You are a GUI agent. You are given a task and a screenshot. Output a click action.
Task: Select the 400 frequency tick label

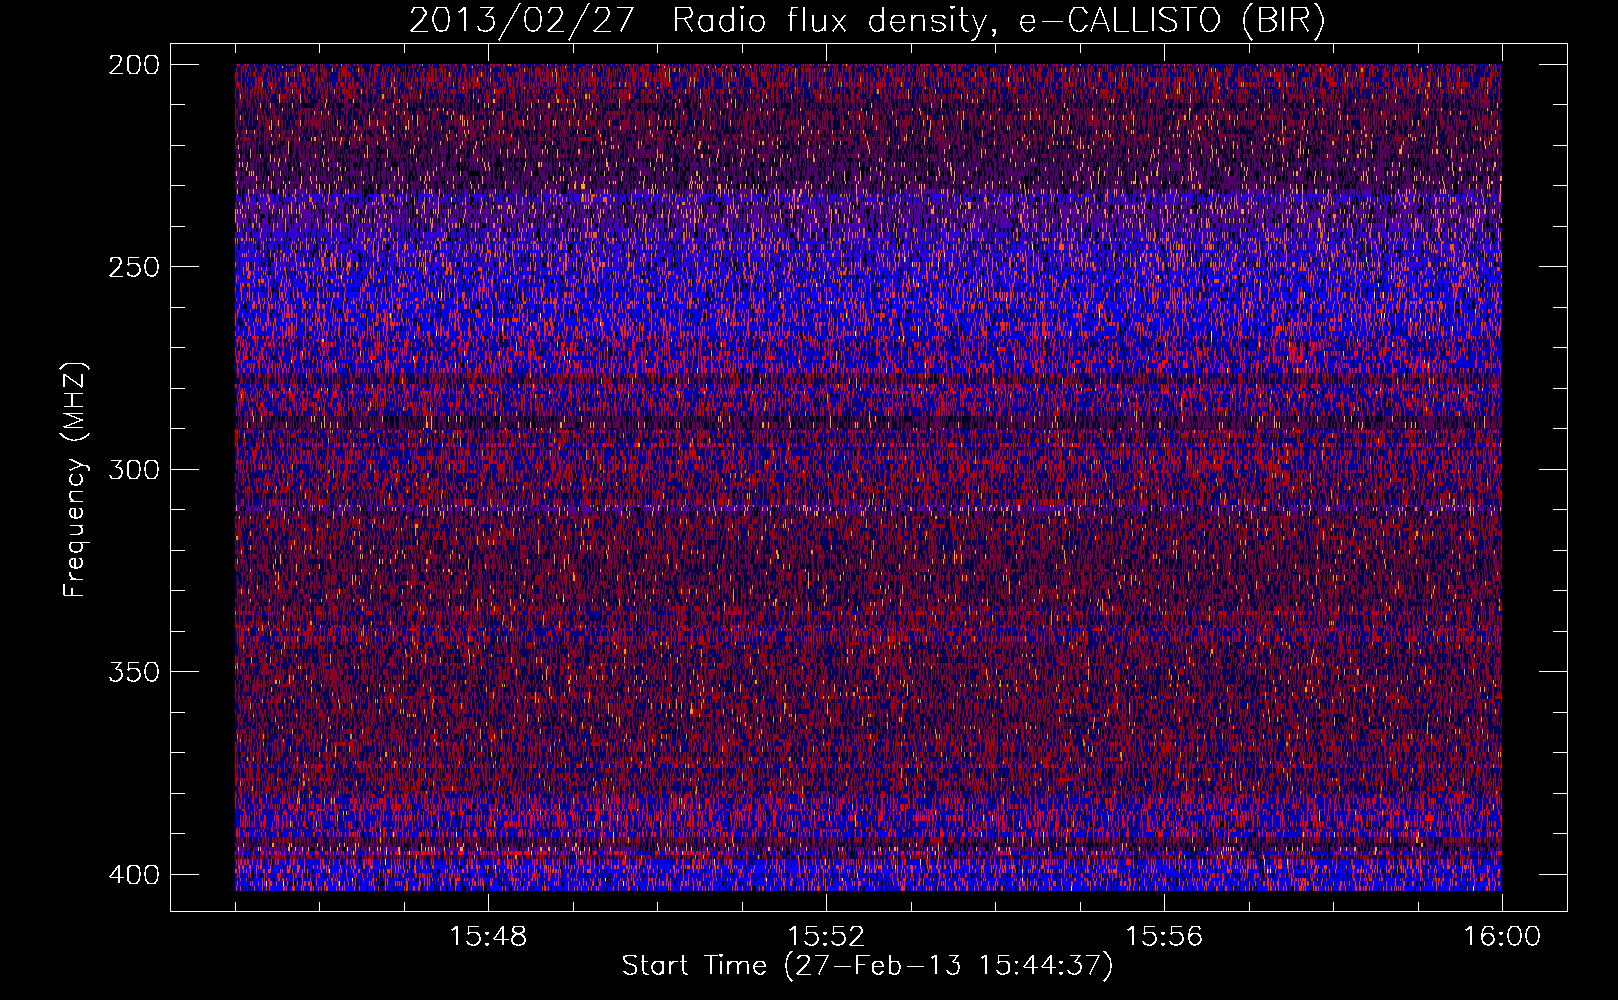[133, 874]
